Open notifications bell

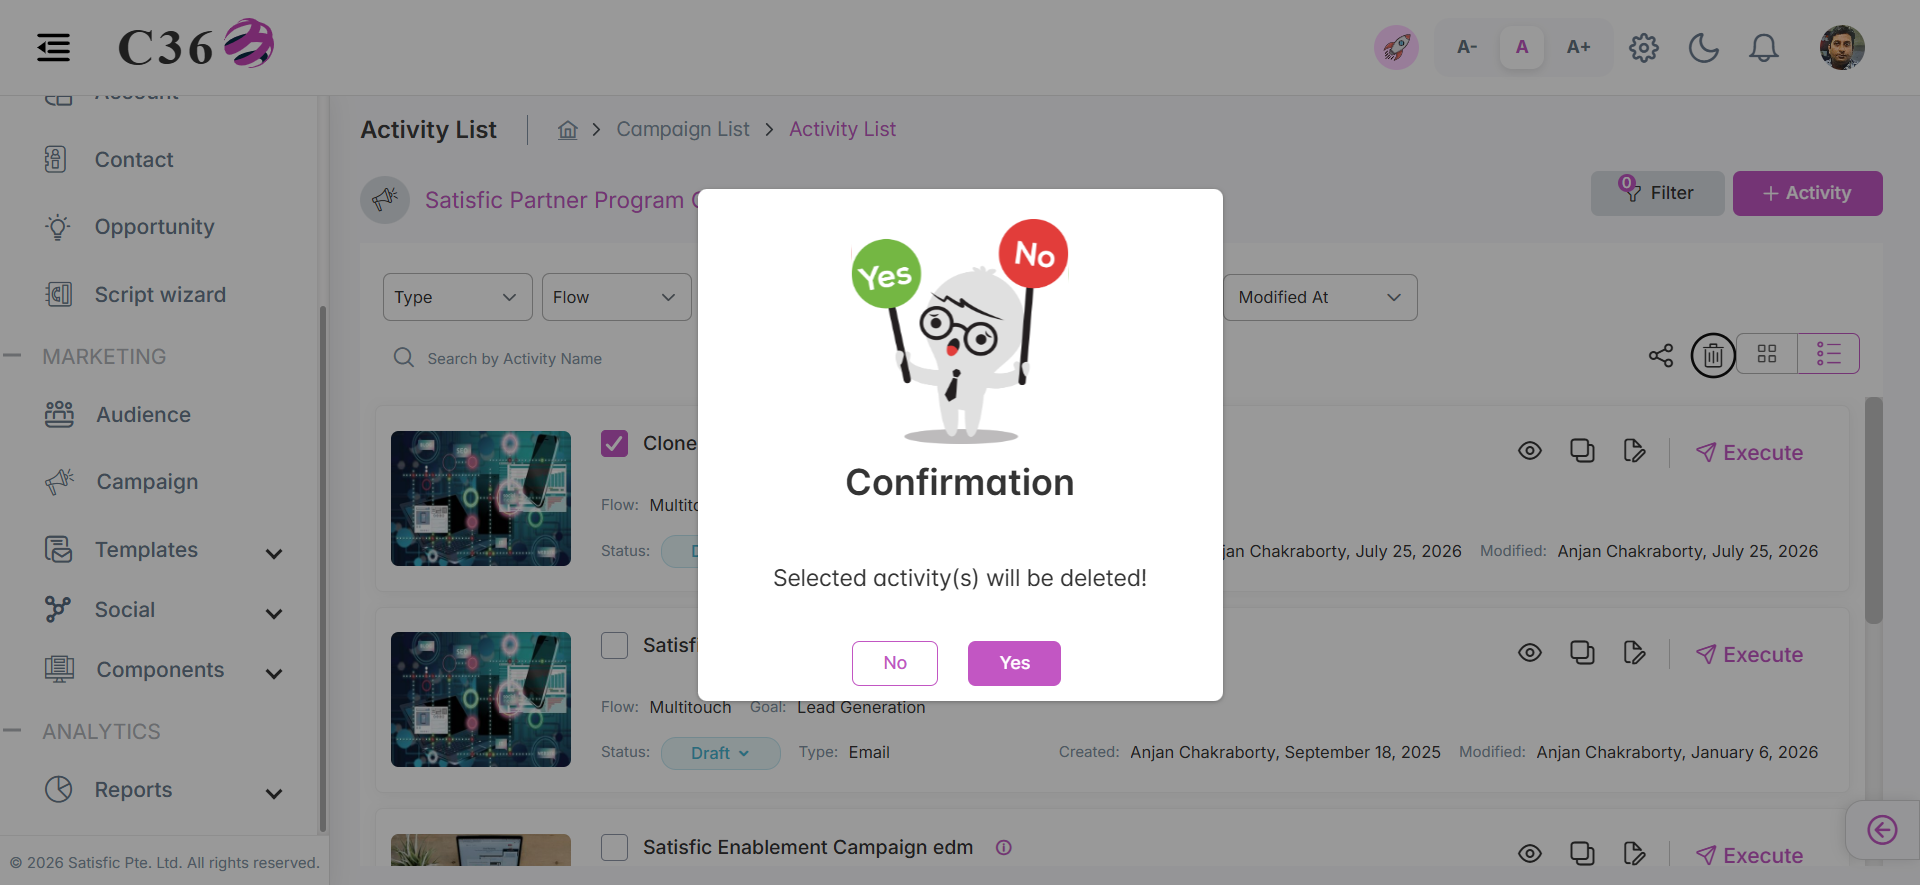(1764, 47)
